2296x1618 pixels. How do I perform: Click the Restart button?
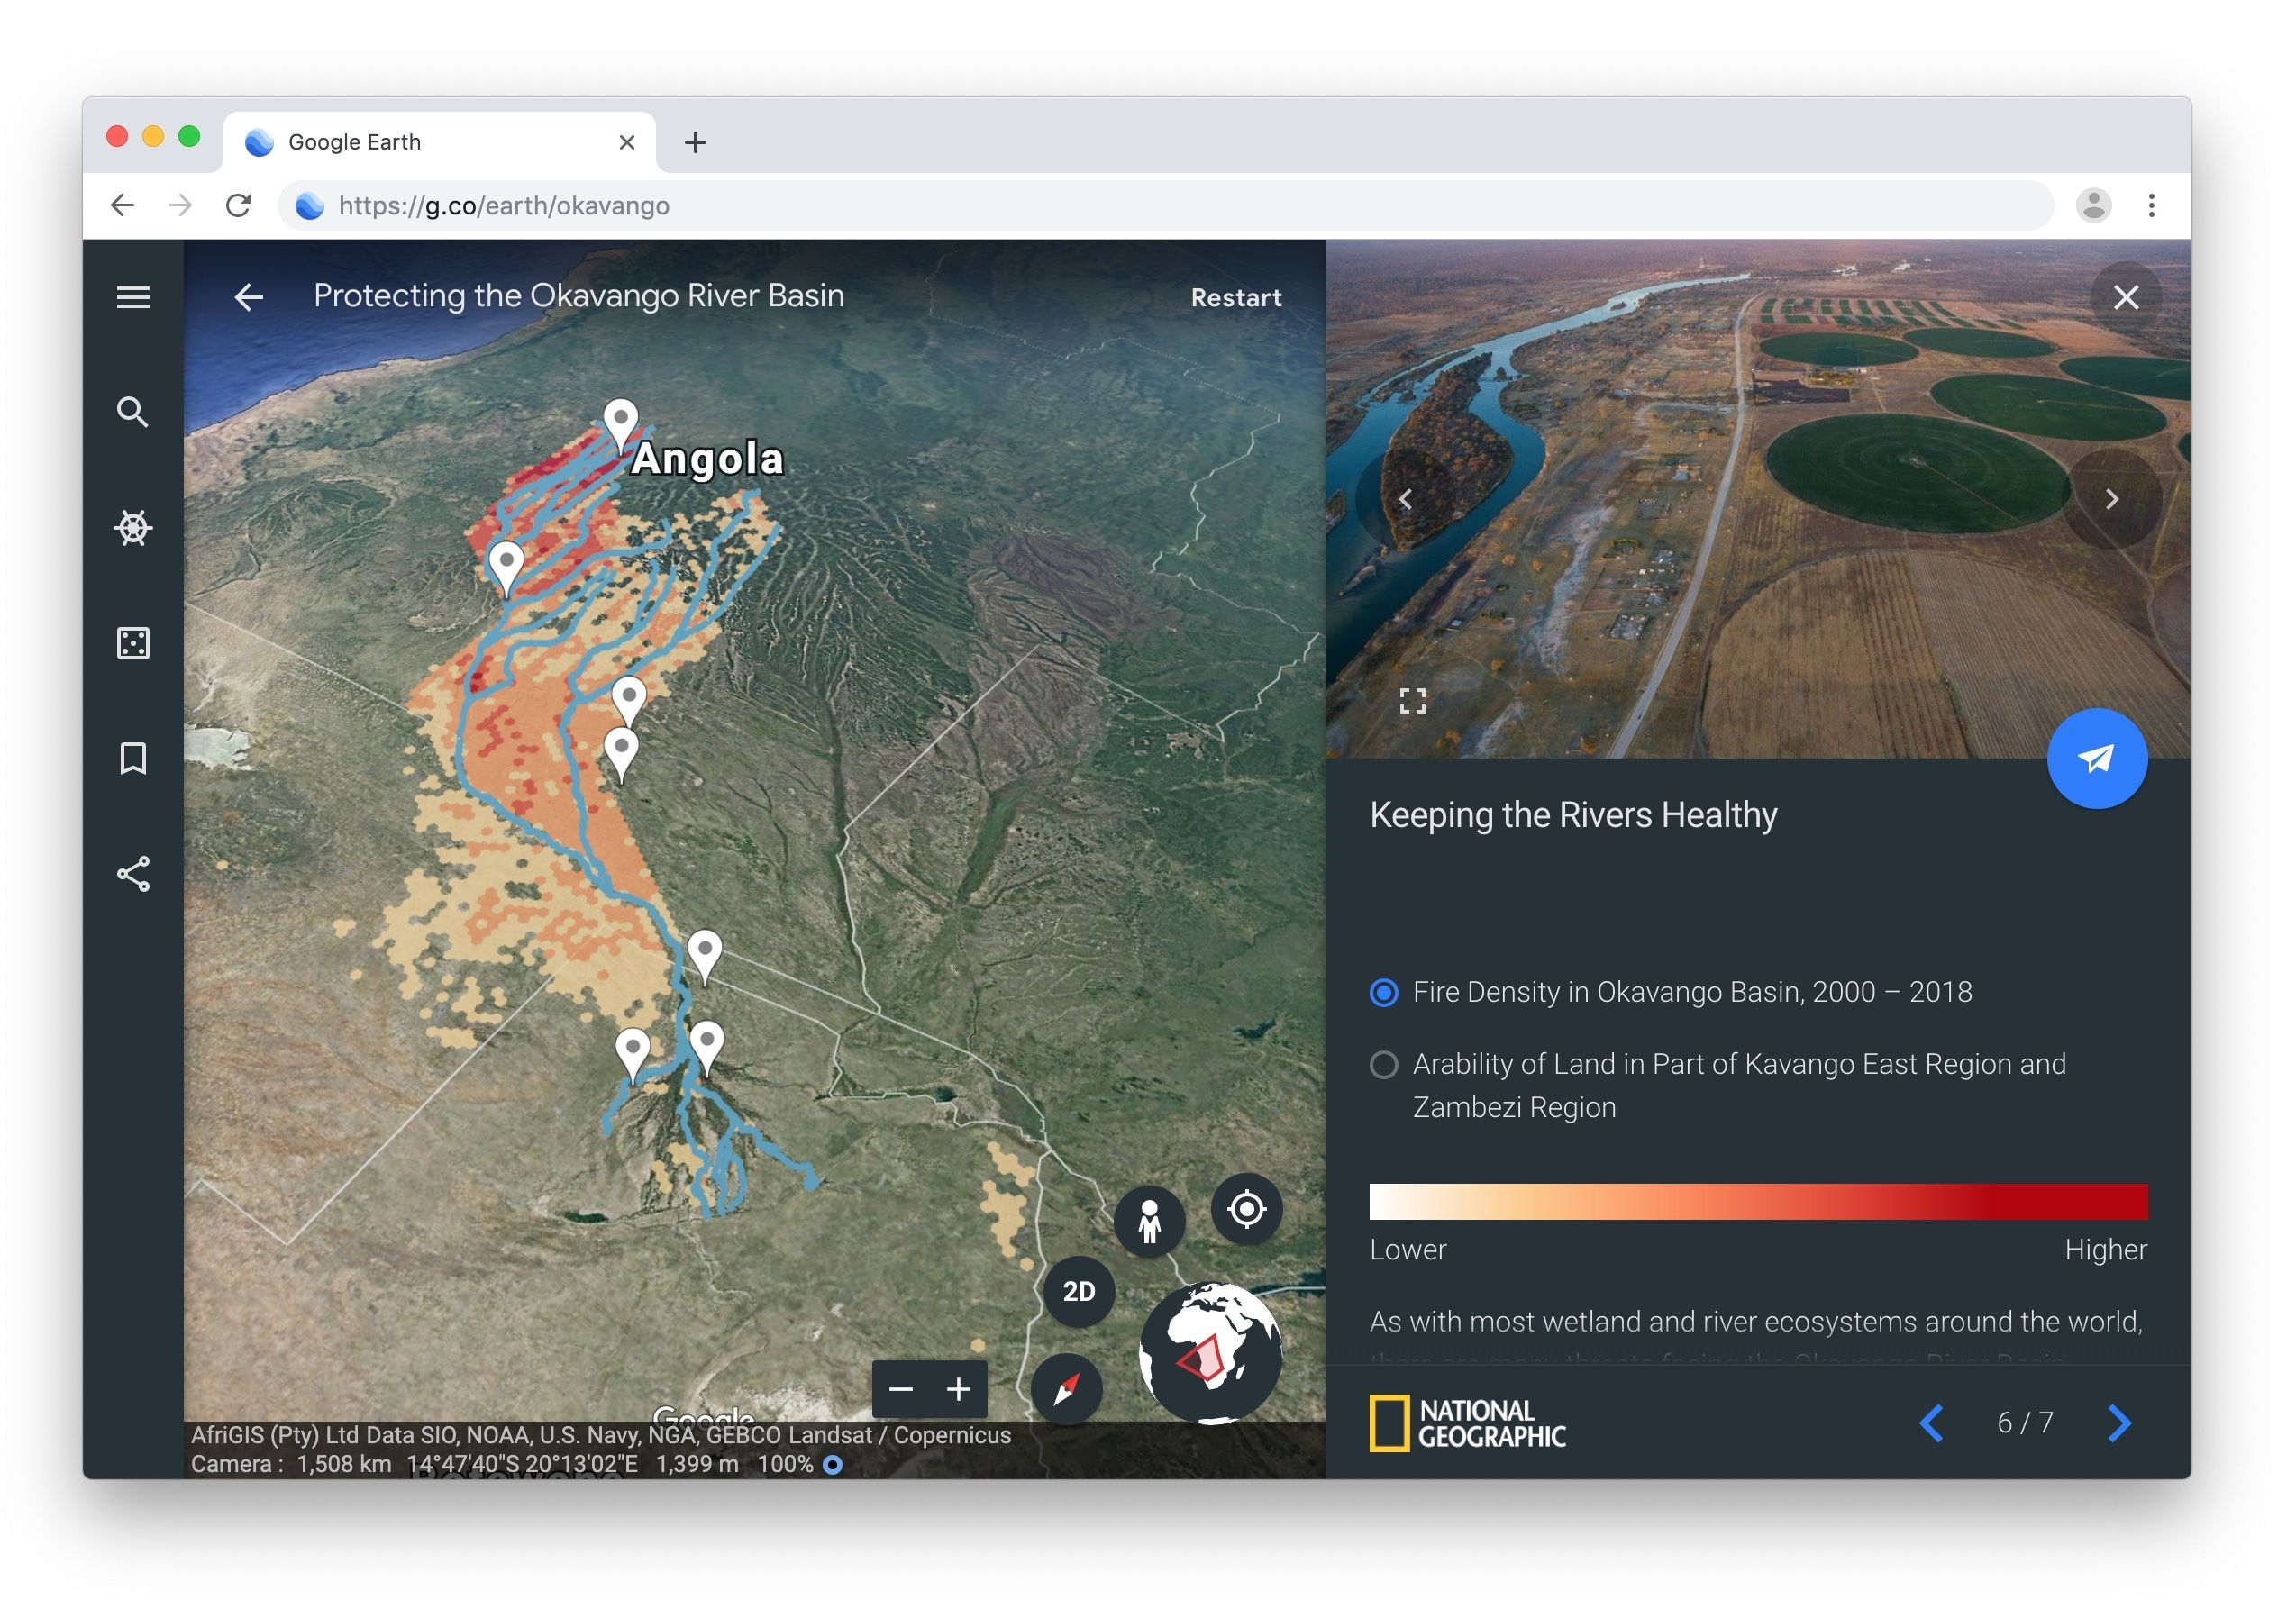[x=1236, y=298]
